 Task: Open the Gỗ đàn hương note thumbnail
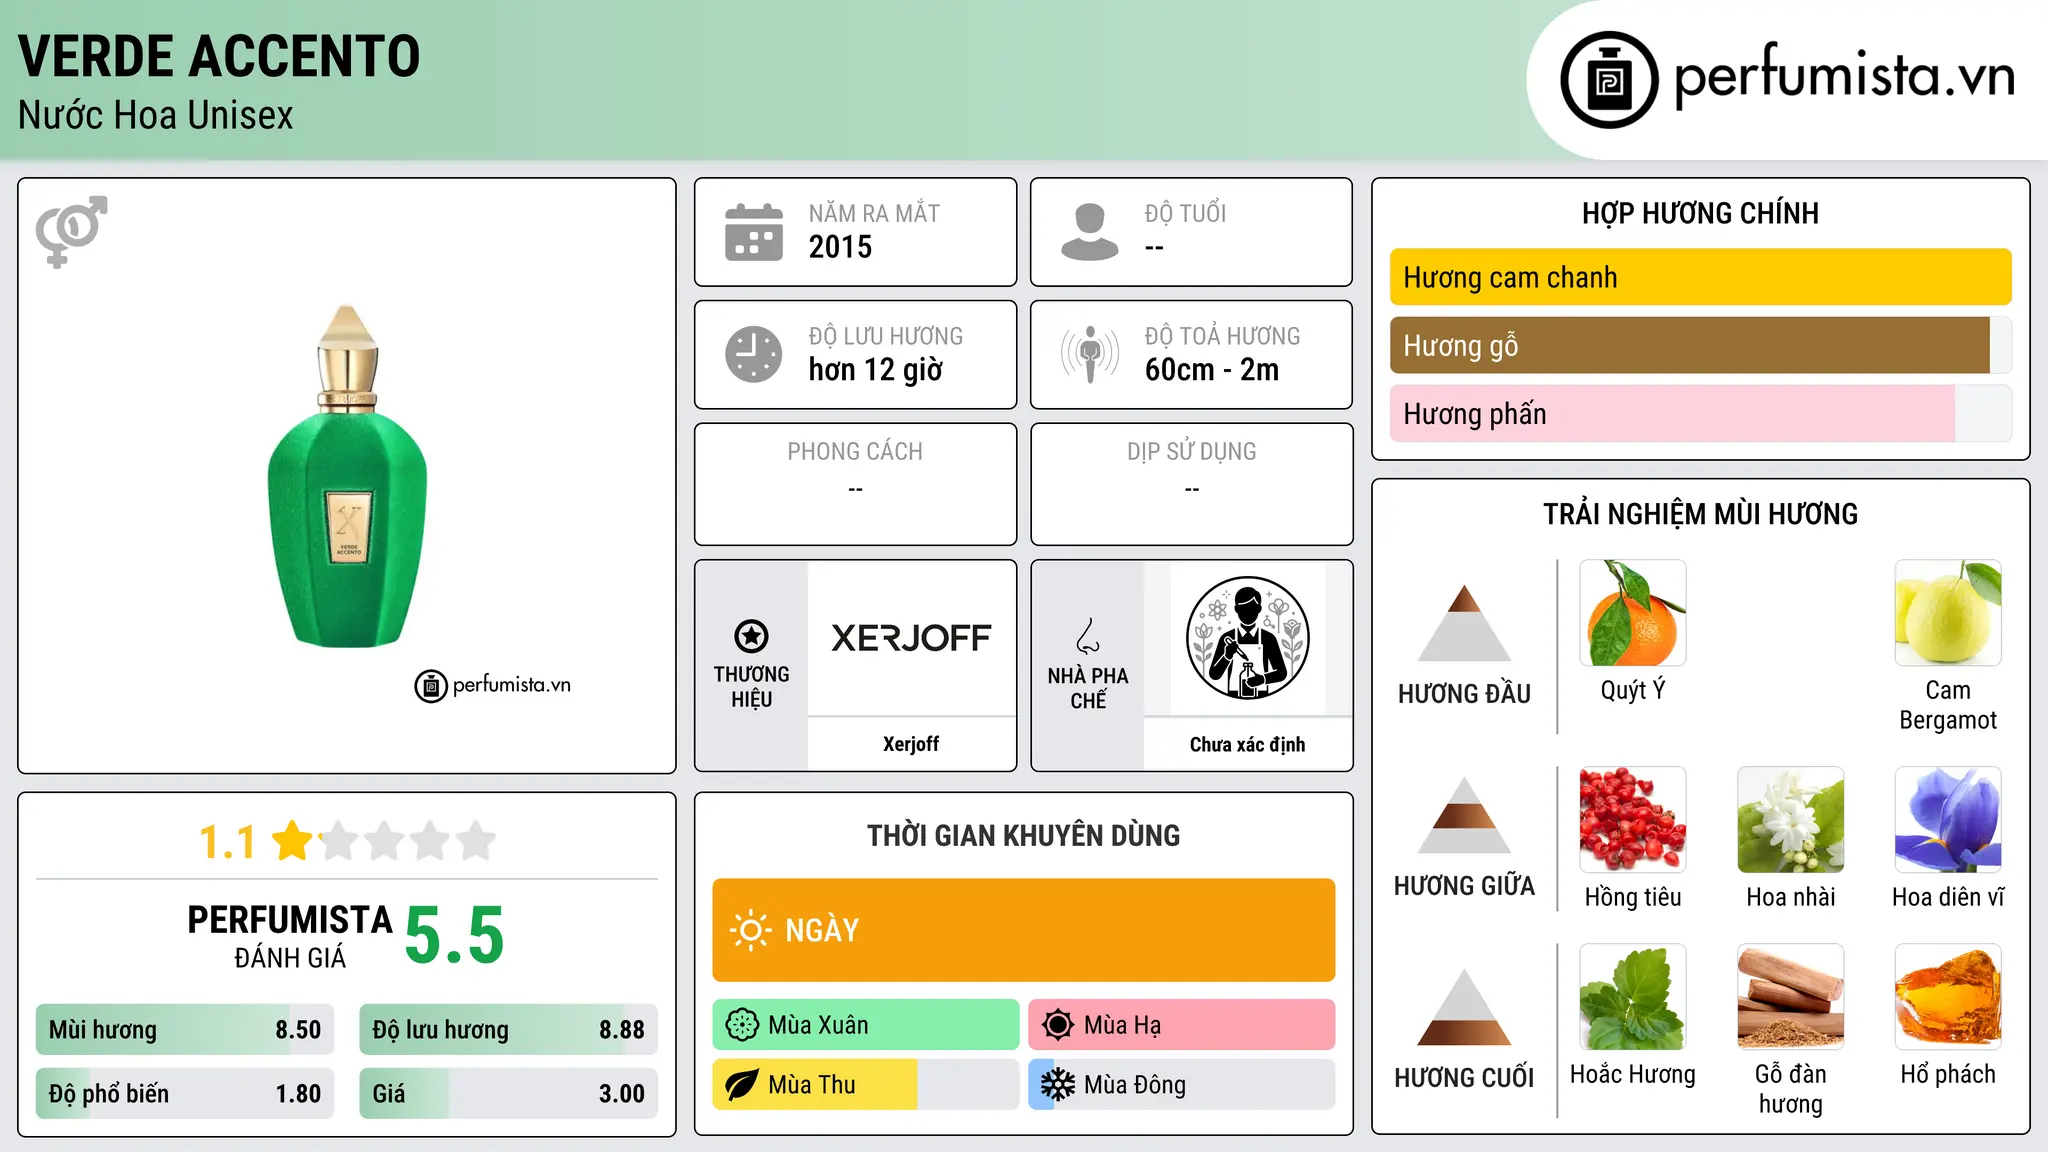(1790, 997)
